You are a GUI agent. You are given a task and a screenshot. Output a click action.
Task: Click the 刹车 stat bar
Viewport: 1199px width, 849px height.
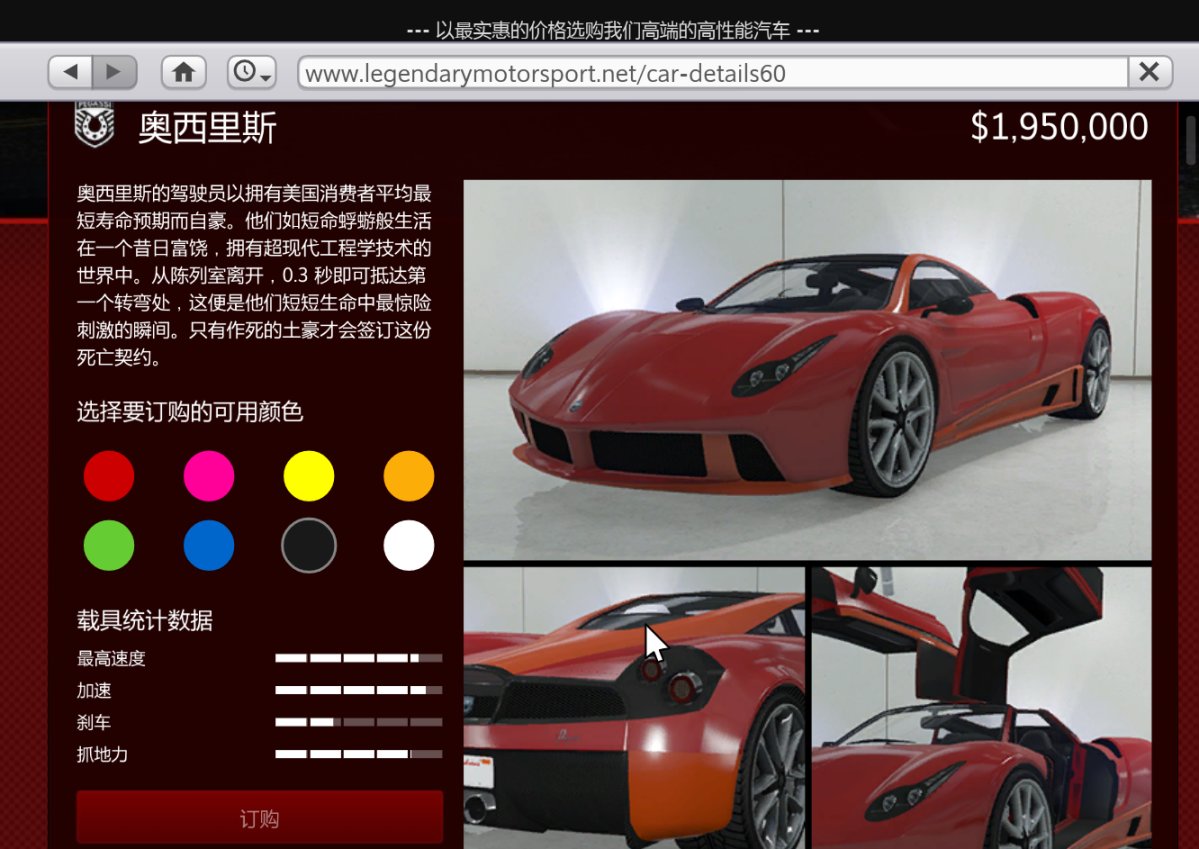359,722
